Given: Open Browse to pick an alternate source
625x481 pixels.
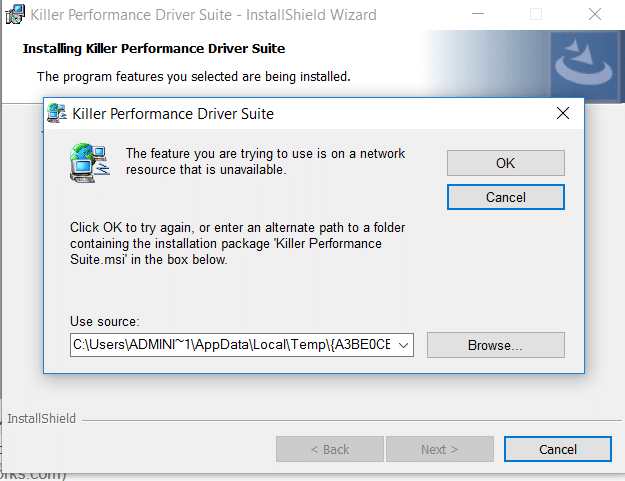Looking at the screenshot, I should click(495, 345).
